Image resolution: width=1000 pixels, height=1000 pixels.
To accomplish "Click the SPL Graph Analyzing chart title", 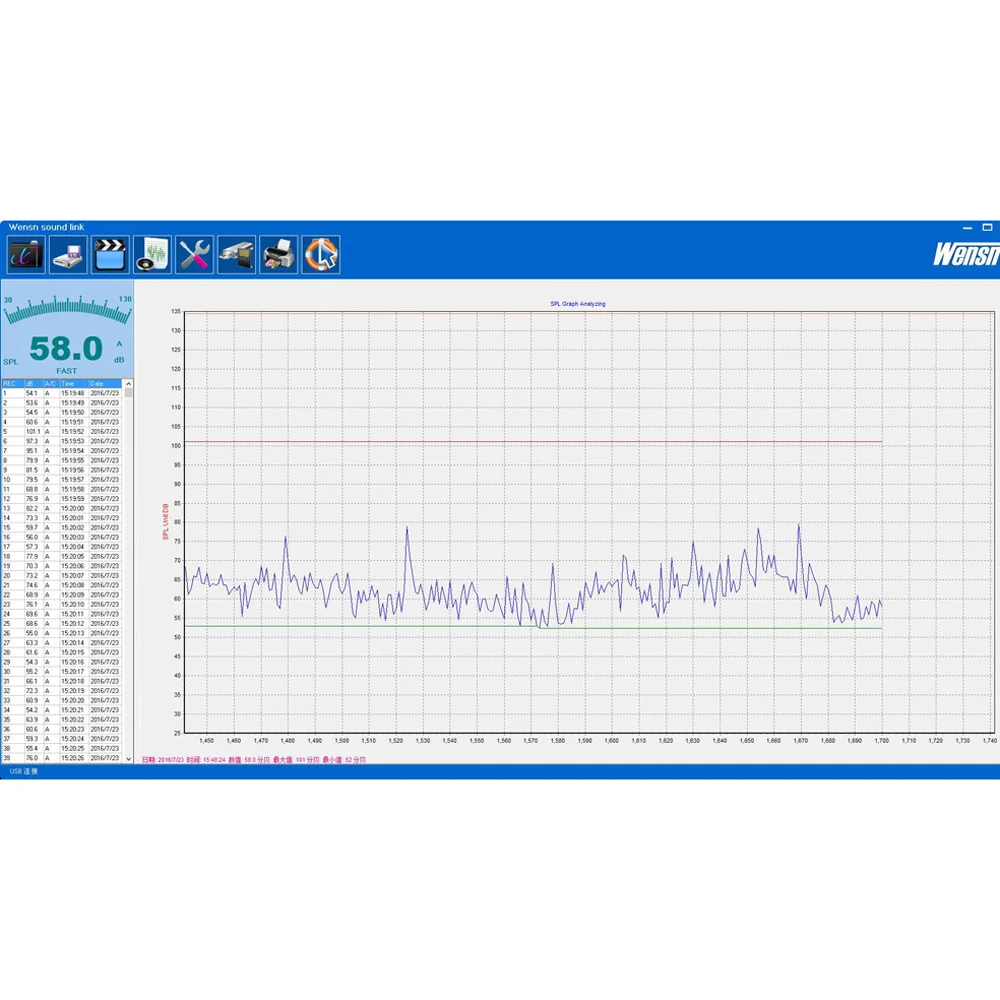I will (x=578, y=304).
